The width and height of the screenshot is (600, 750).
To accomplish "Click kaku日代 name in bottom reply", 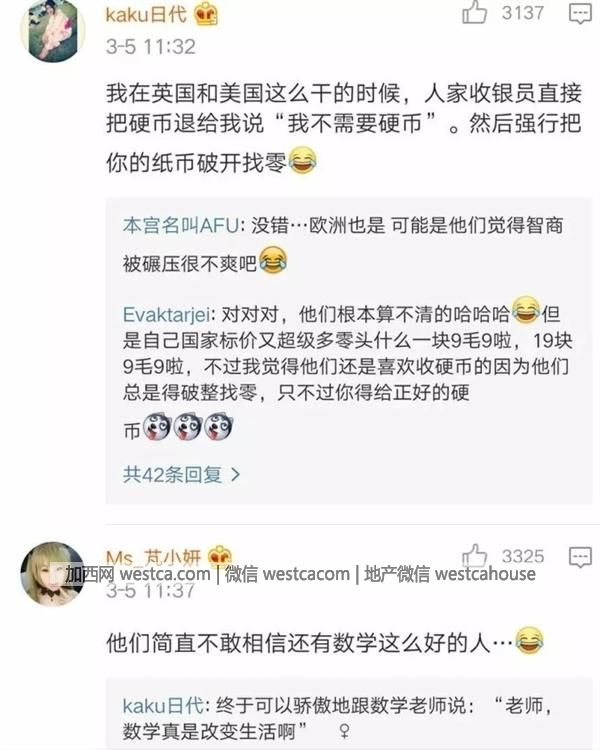I will point(163,706).
